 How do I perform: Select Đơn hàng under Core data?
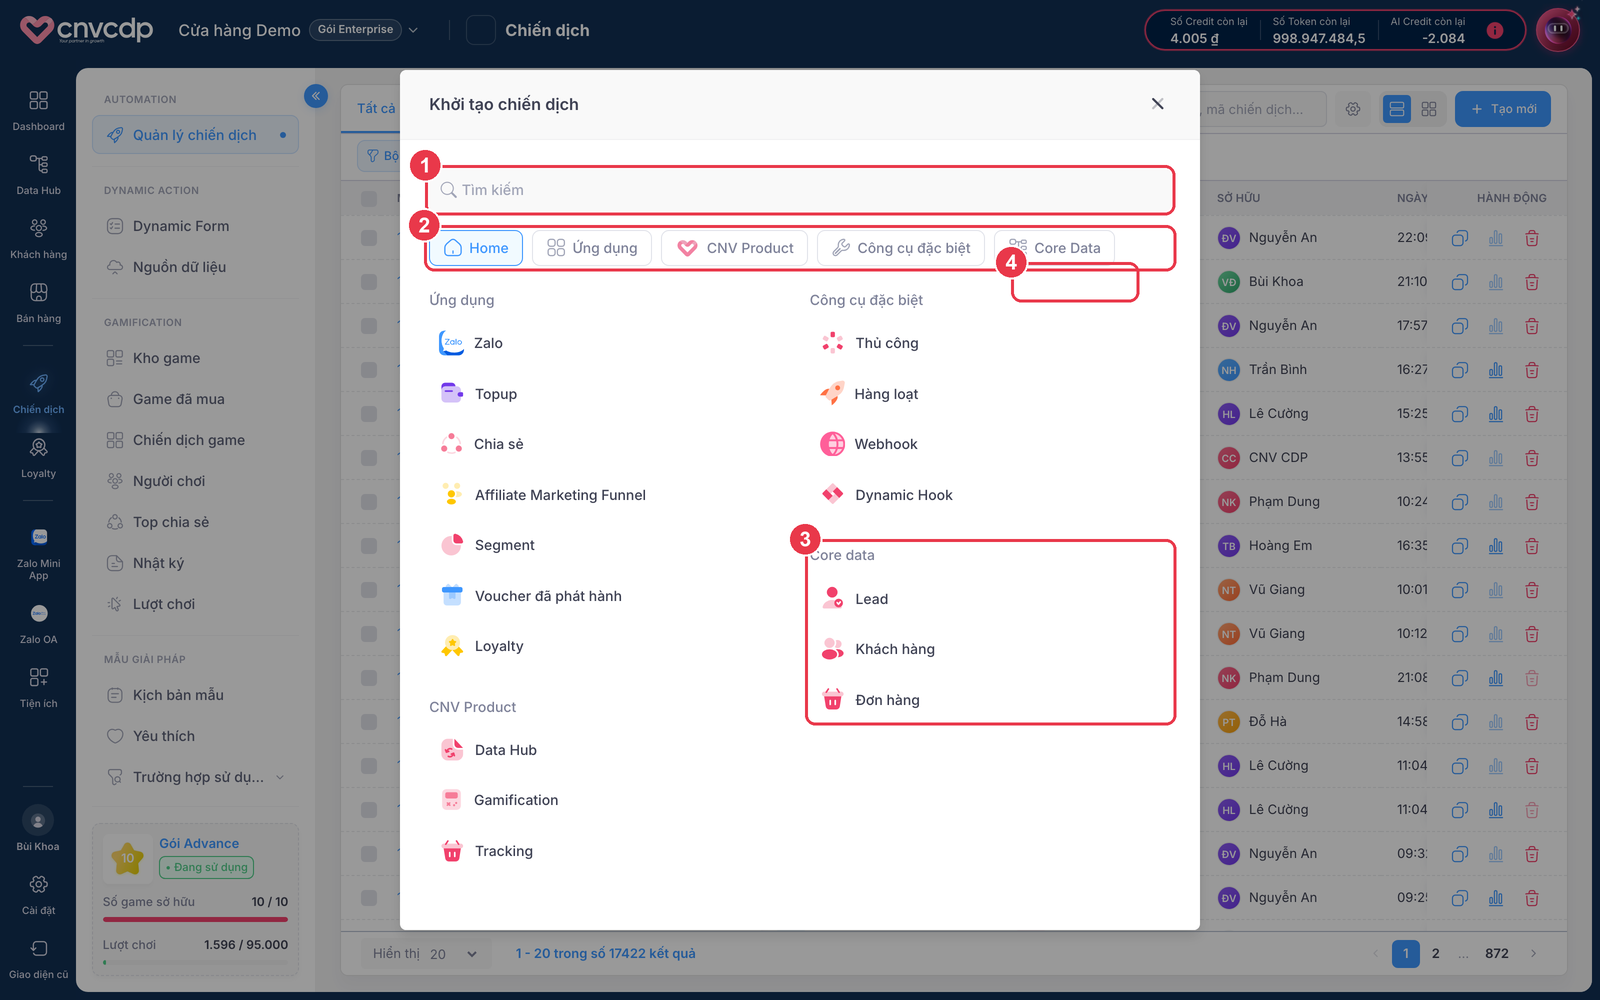click(x=870, y=700)
